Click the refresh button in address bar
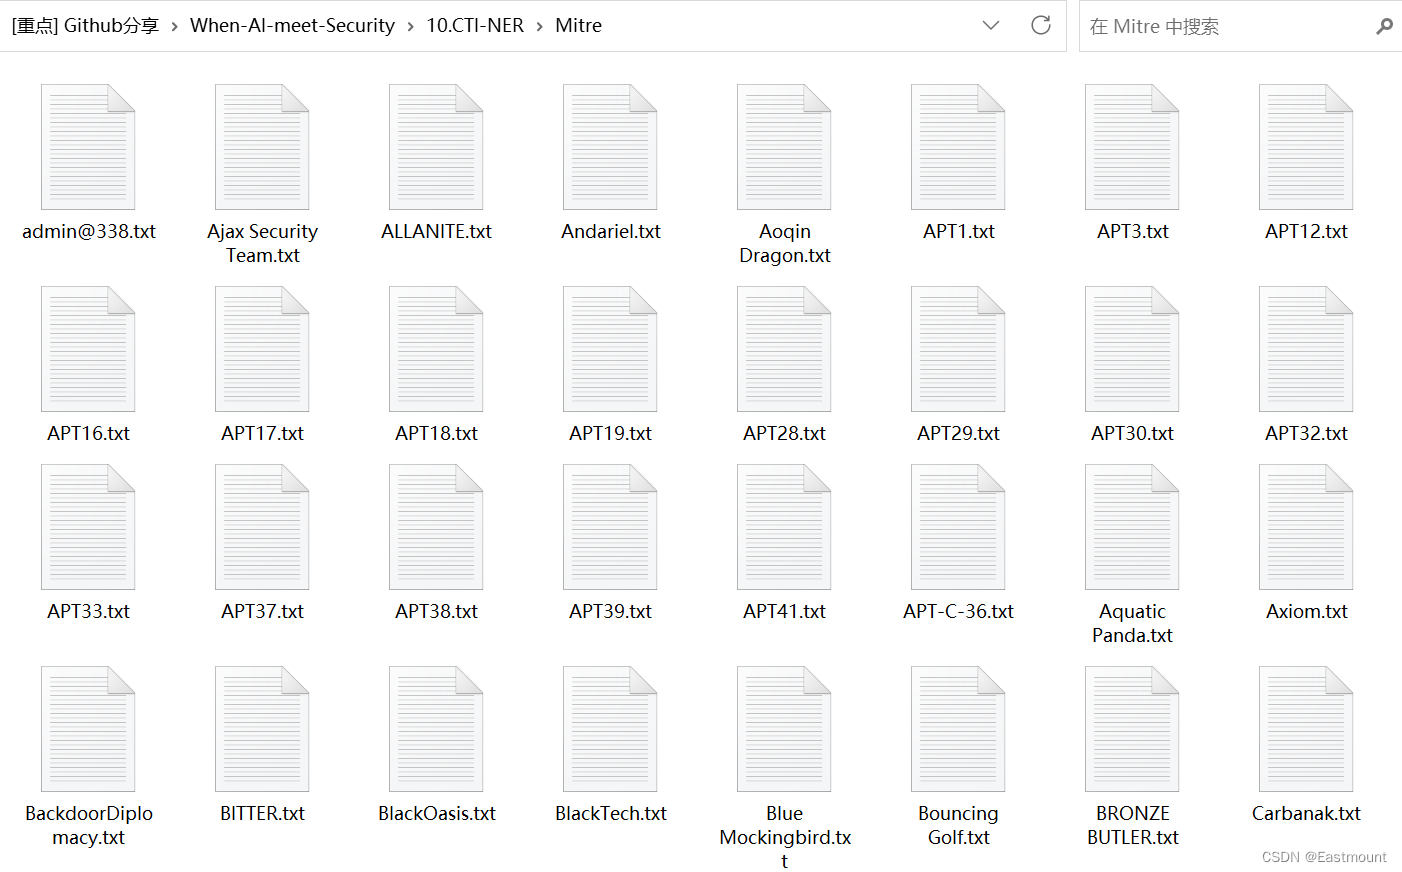Viewport: 1402px width, 872px height. click(x=1041, y=25)
